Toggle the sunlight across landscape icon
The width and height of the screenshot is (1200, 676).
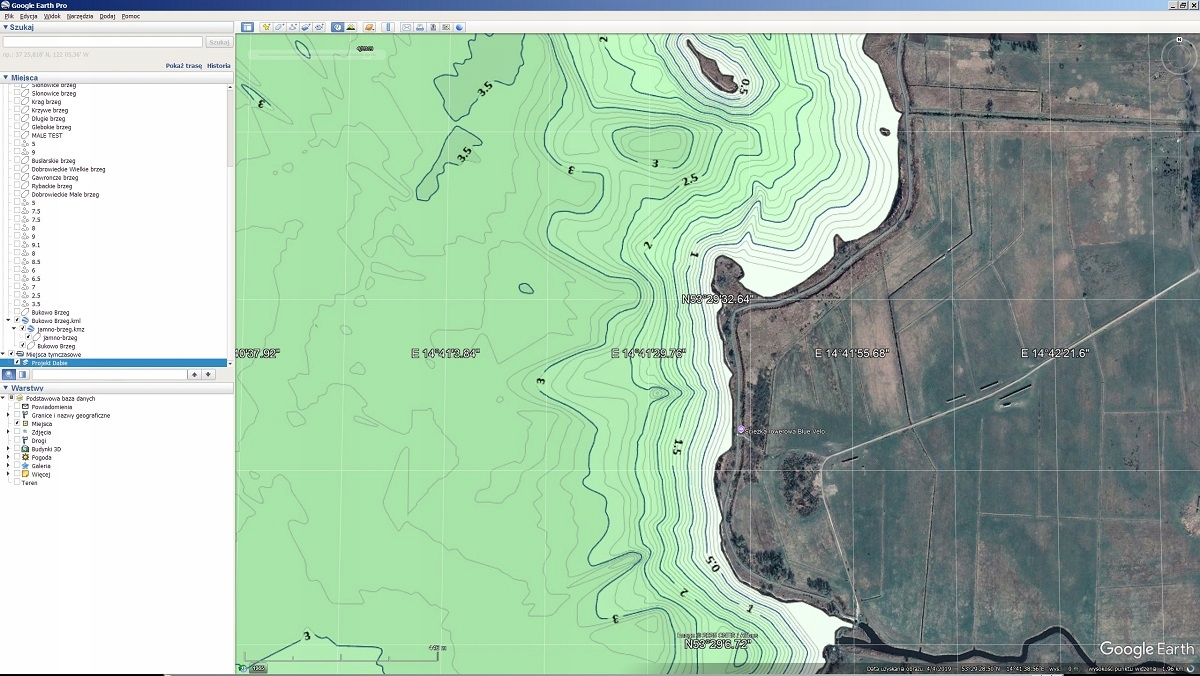tap(351, 27)
